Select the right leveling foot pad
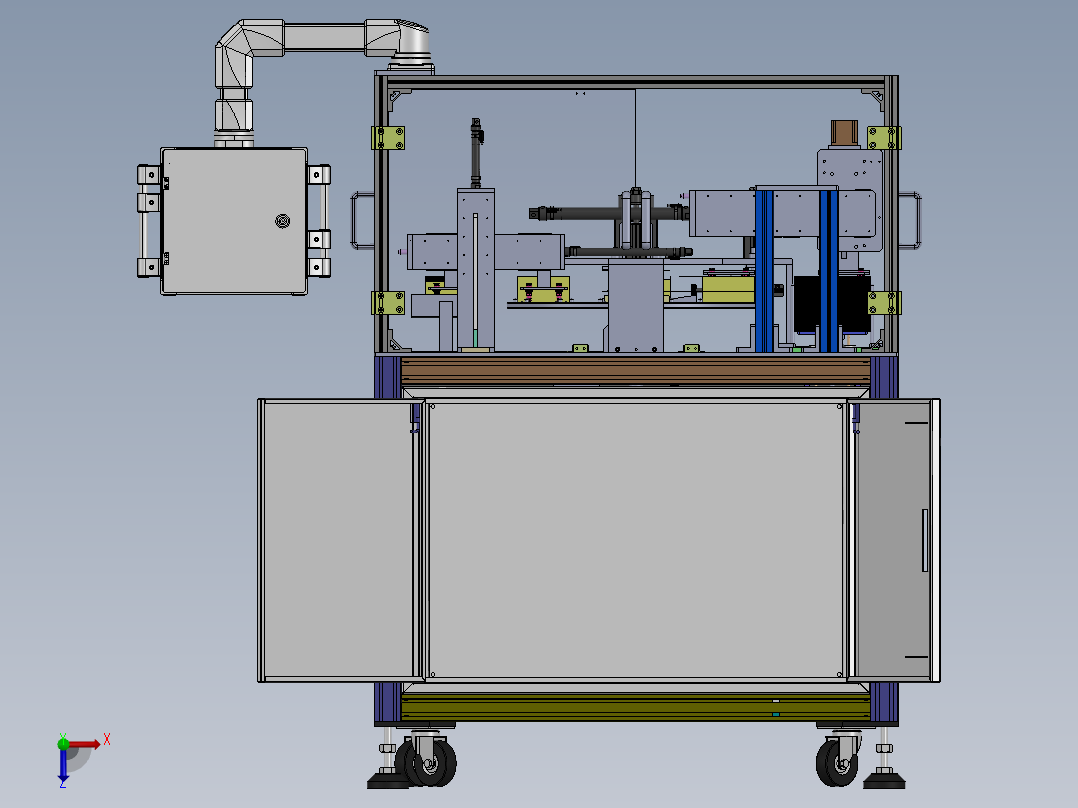The height and width of the screenshot is (808, 1078). 884,780
